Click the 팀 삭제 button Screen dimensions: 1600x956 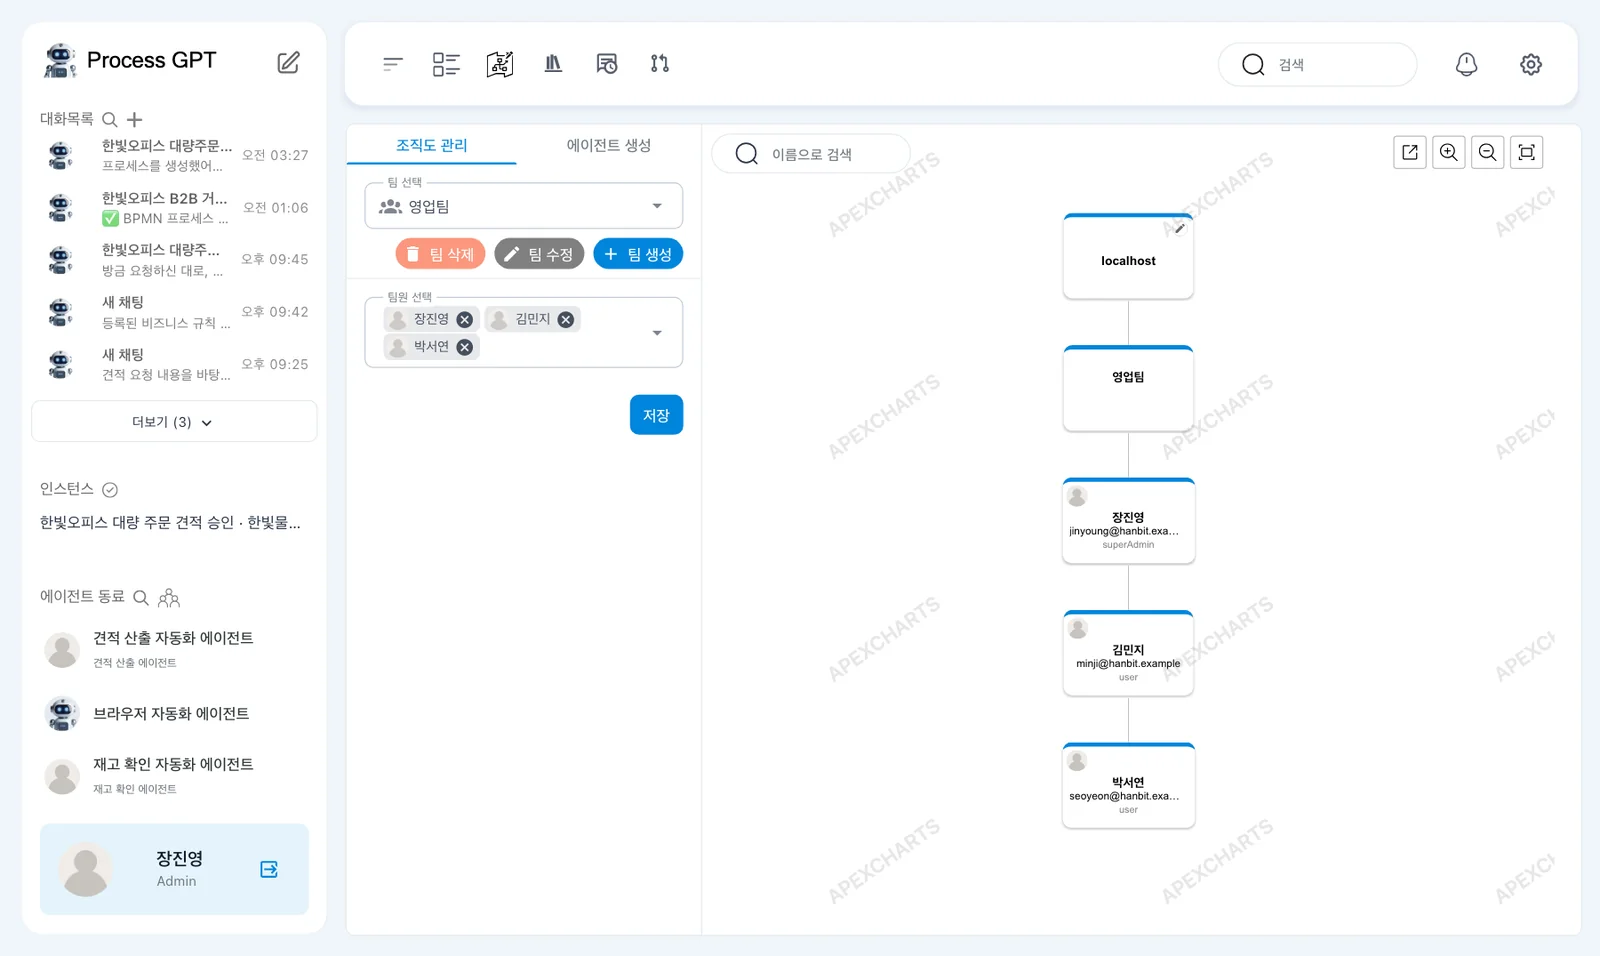[440, 254]
